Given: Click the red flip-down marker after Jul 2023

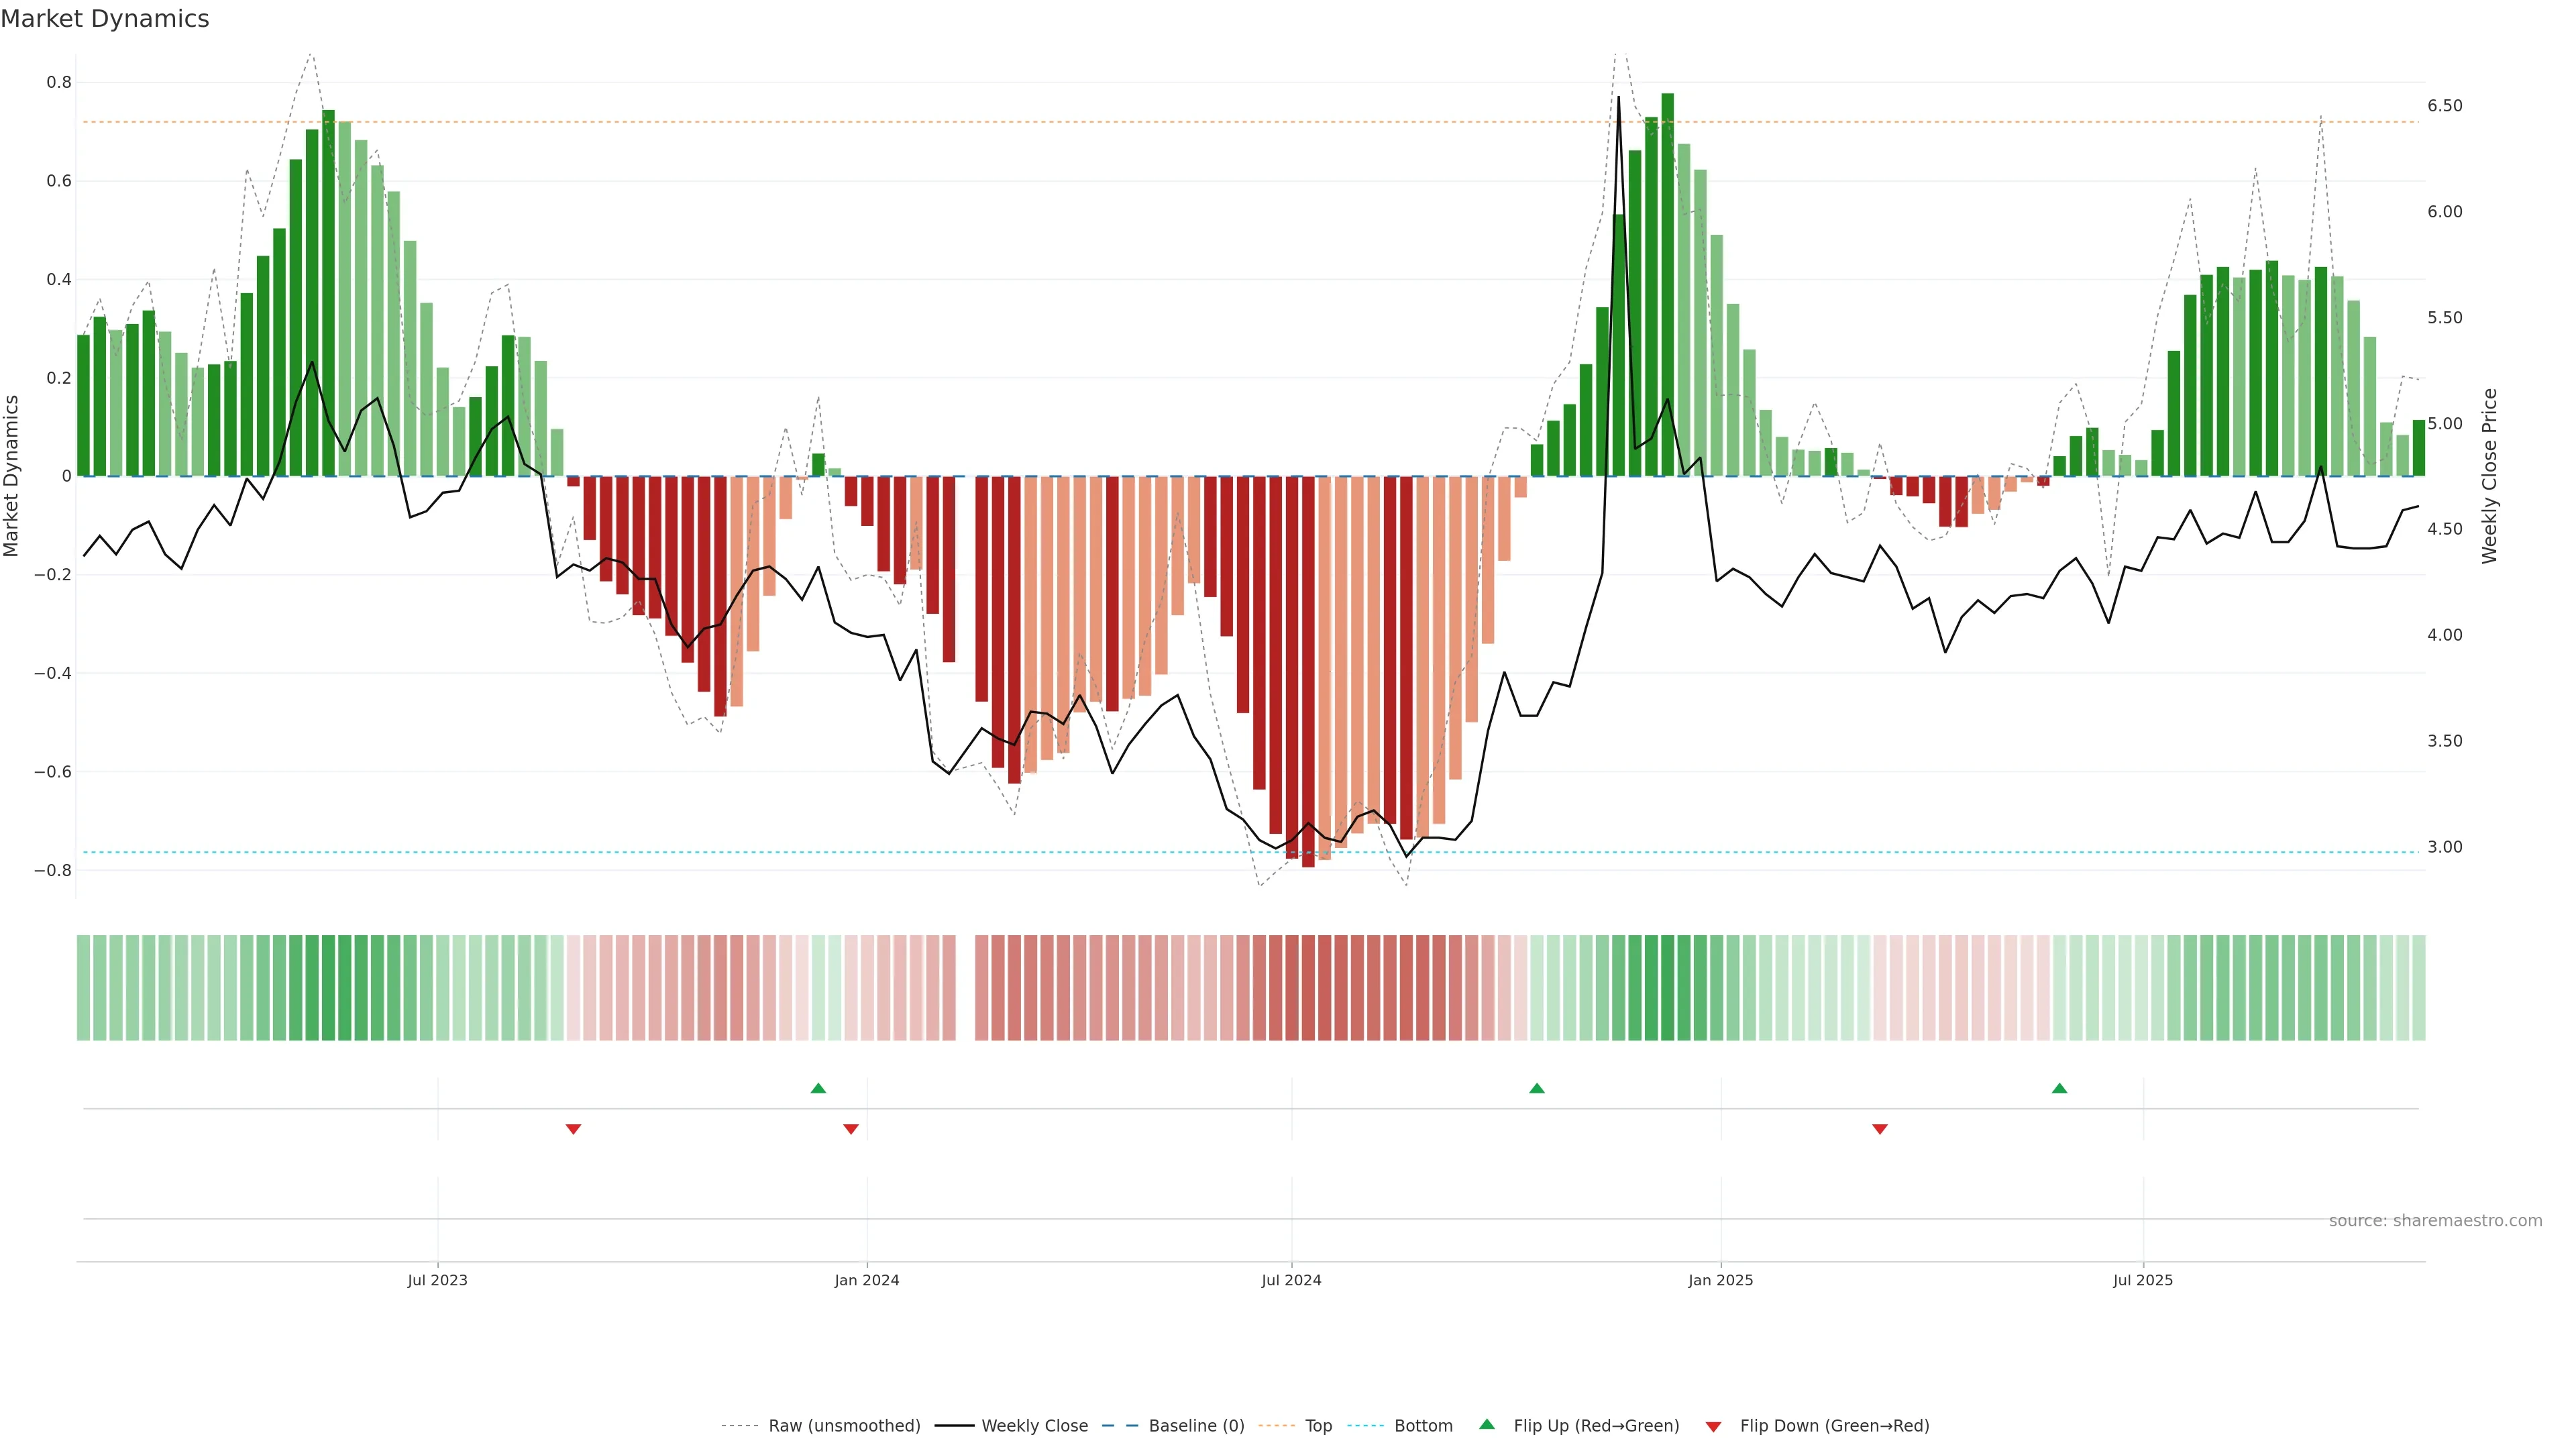Looking at the screenshot, I should coord(573,1129).
